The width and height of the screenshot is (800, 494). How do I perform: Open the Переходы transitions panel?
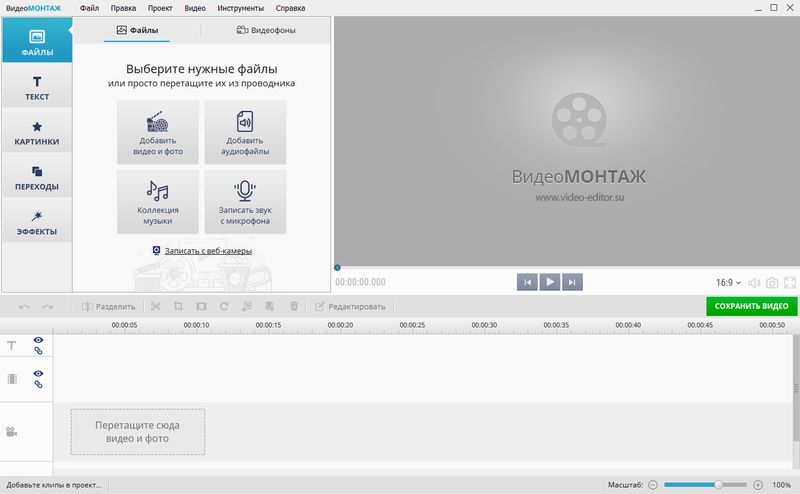(x=37, y=178)
